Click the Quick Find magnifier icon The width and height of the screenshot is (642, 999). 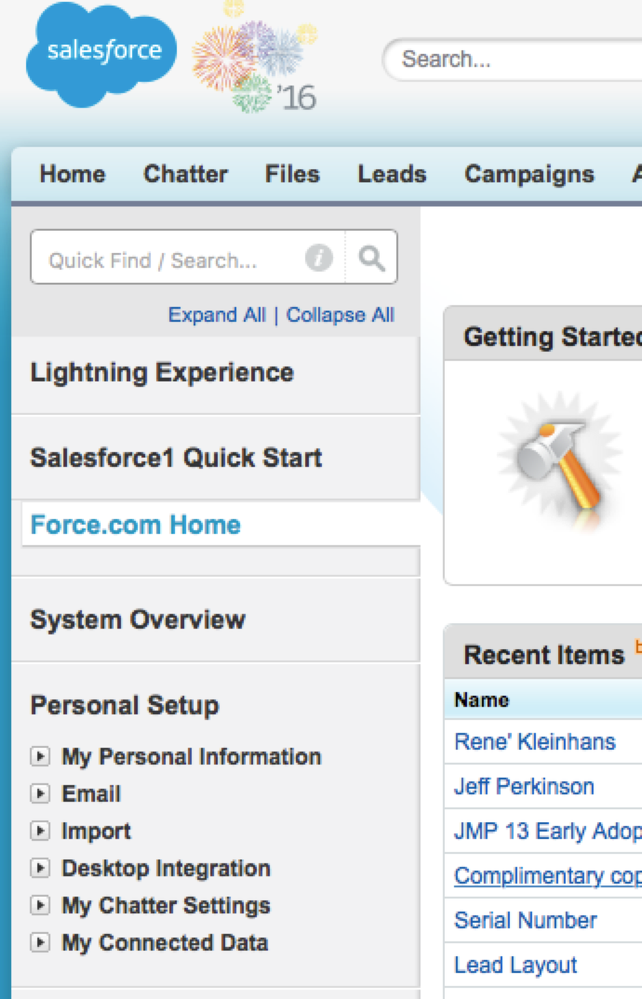pyautogui.click(x=371, y=258)
